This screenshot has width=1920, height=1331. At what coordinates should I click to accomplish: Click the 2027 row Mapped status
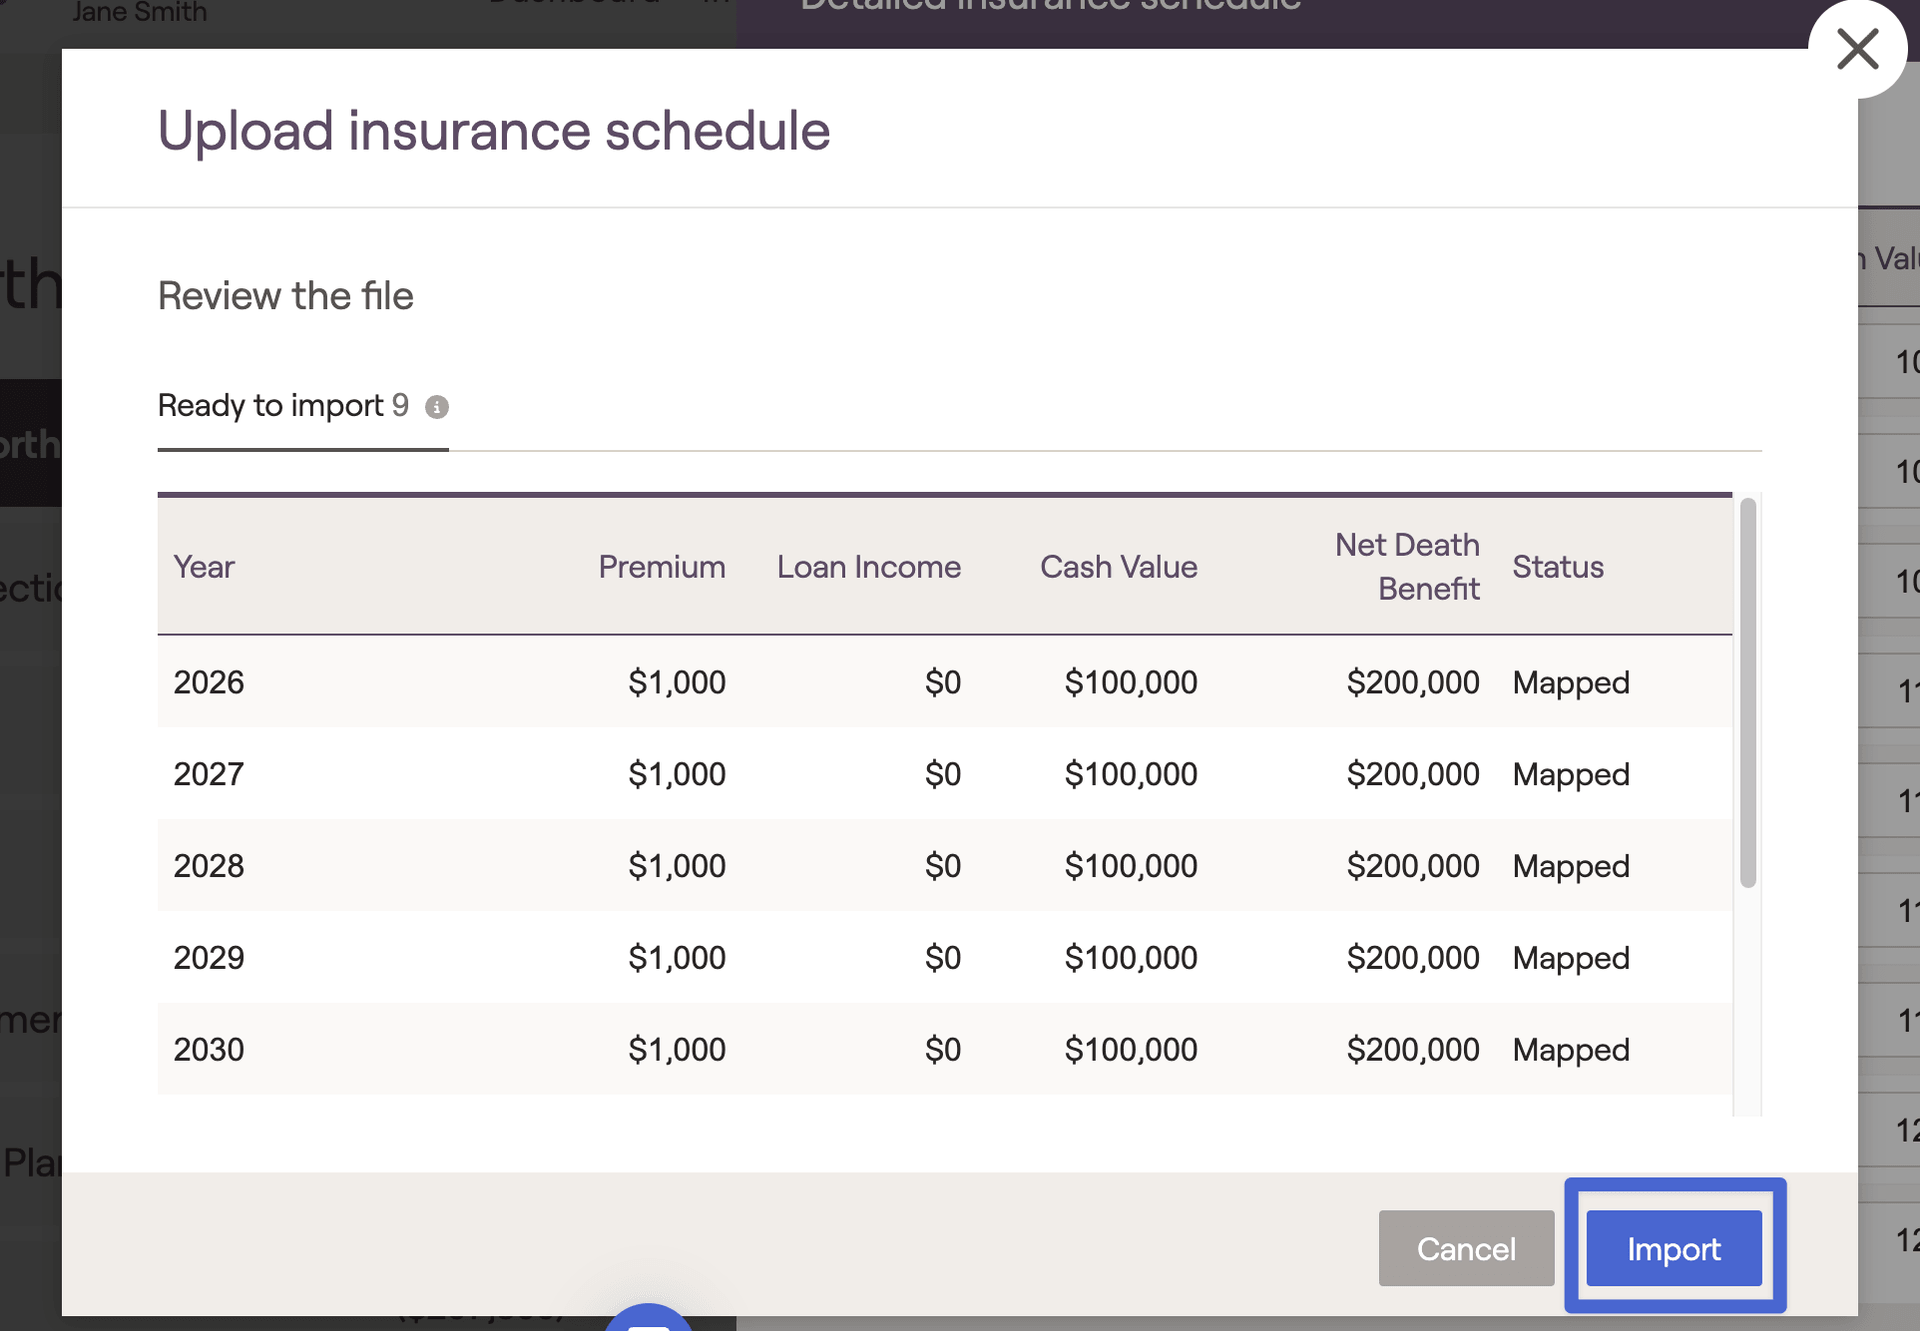coord(1570,774)
